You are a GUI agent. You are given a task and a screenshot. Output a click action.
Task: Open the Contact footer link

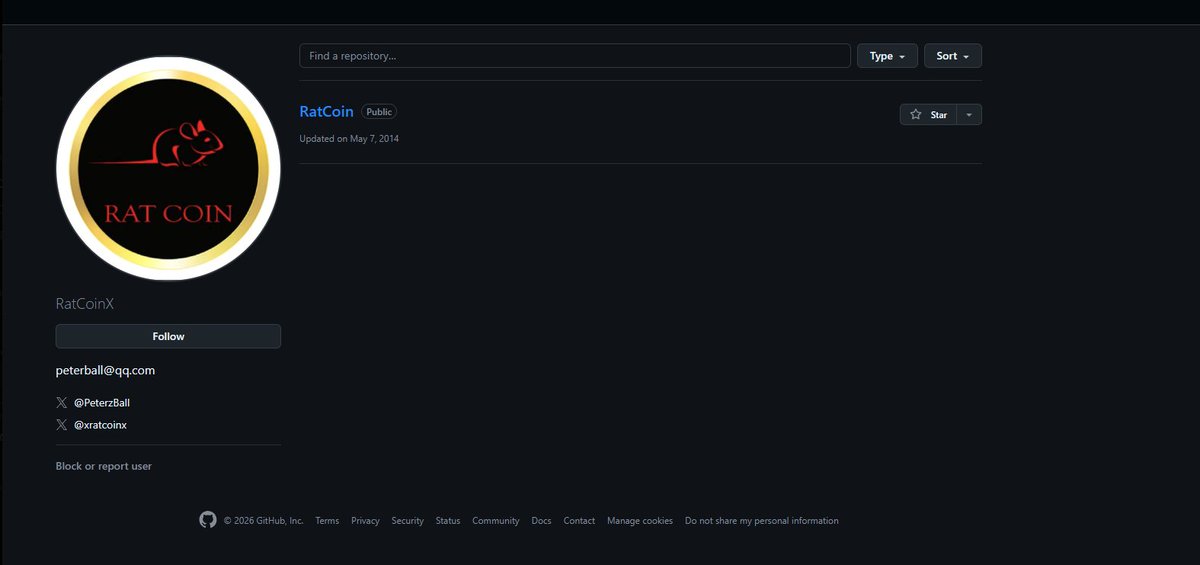point(579,521)
